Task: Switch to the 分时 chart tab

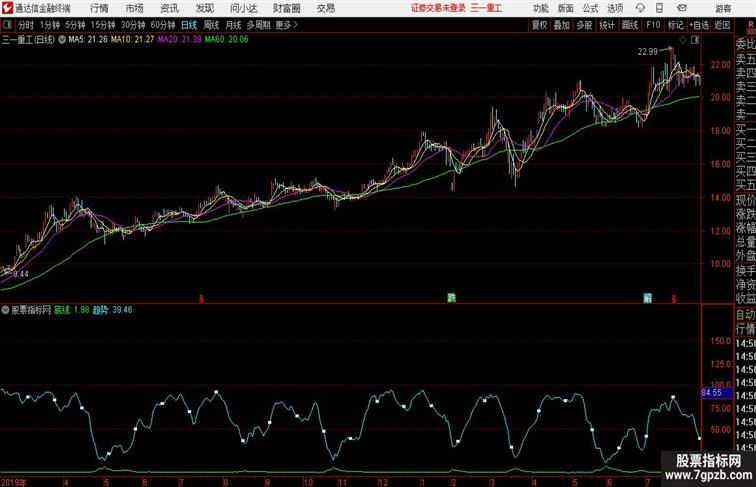Action: click(x=26, y=25)
